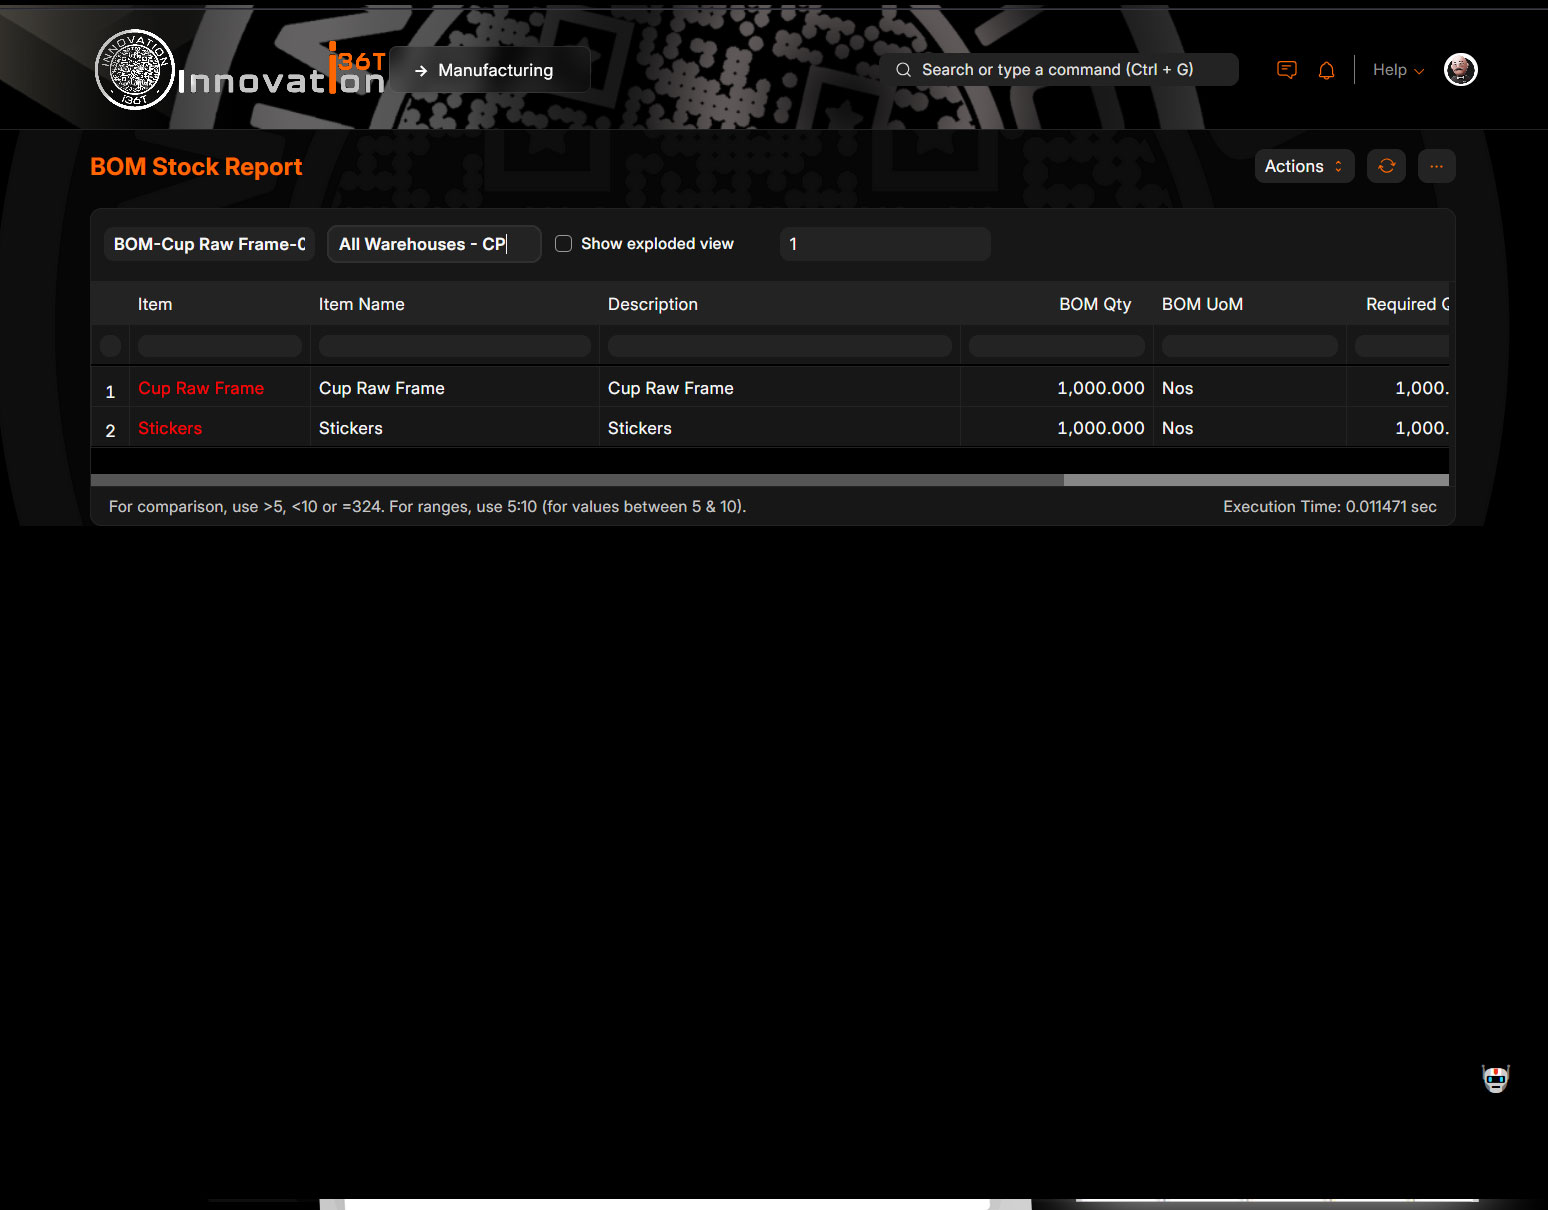Click the Innovation i36T logo
The height and width of the screenshot is (1210, 1548).
pos(240,70)
